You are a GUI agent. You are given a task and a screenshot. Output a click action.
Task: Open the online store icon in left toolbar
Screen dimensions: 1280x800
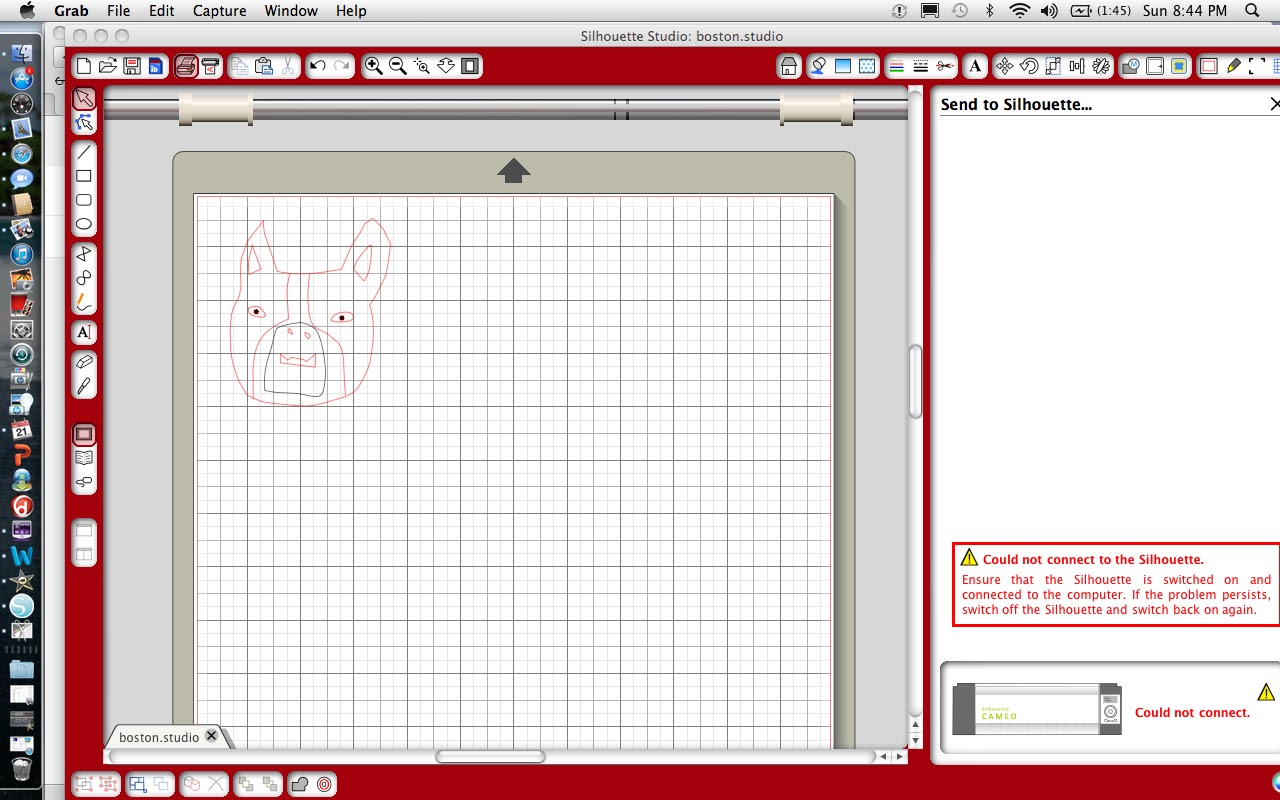click(x=84, y=482)
